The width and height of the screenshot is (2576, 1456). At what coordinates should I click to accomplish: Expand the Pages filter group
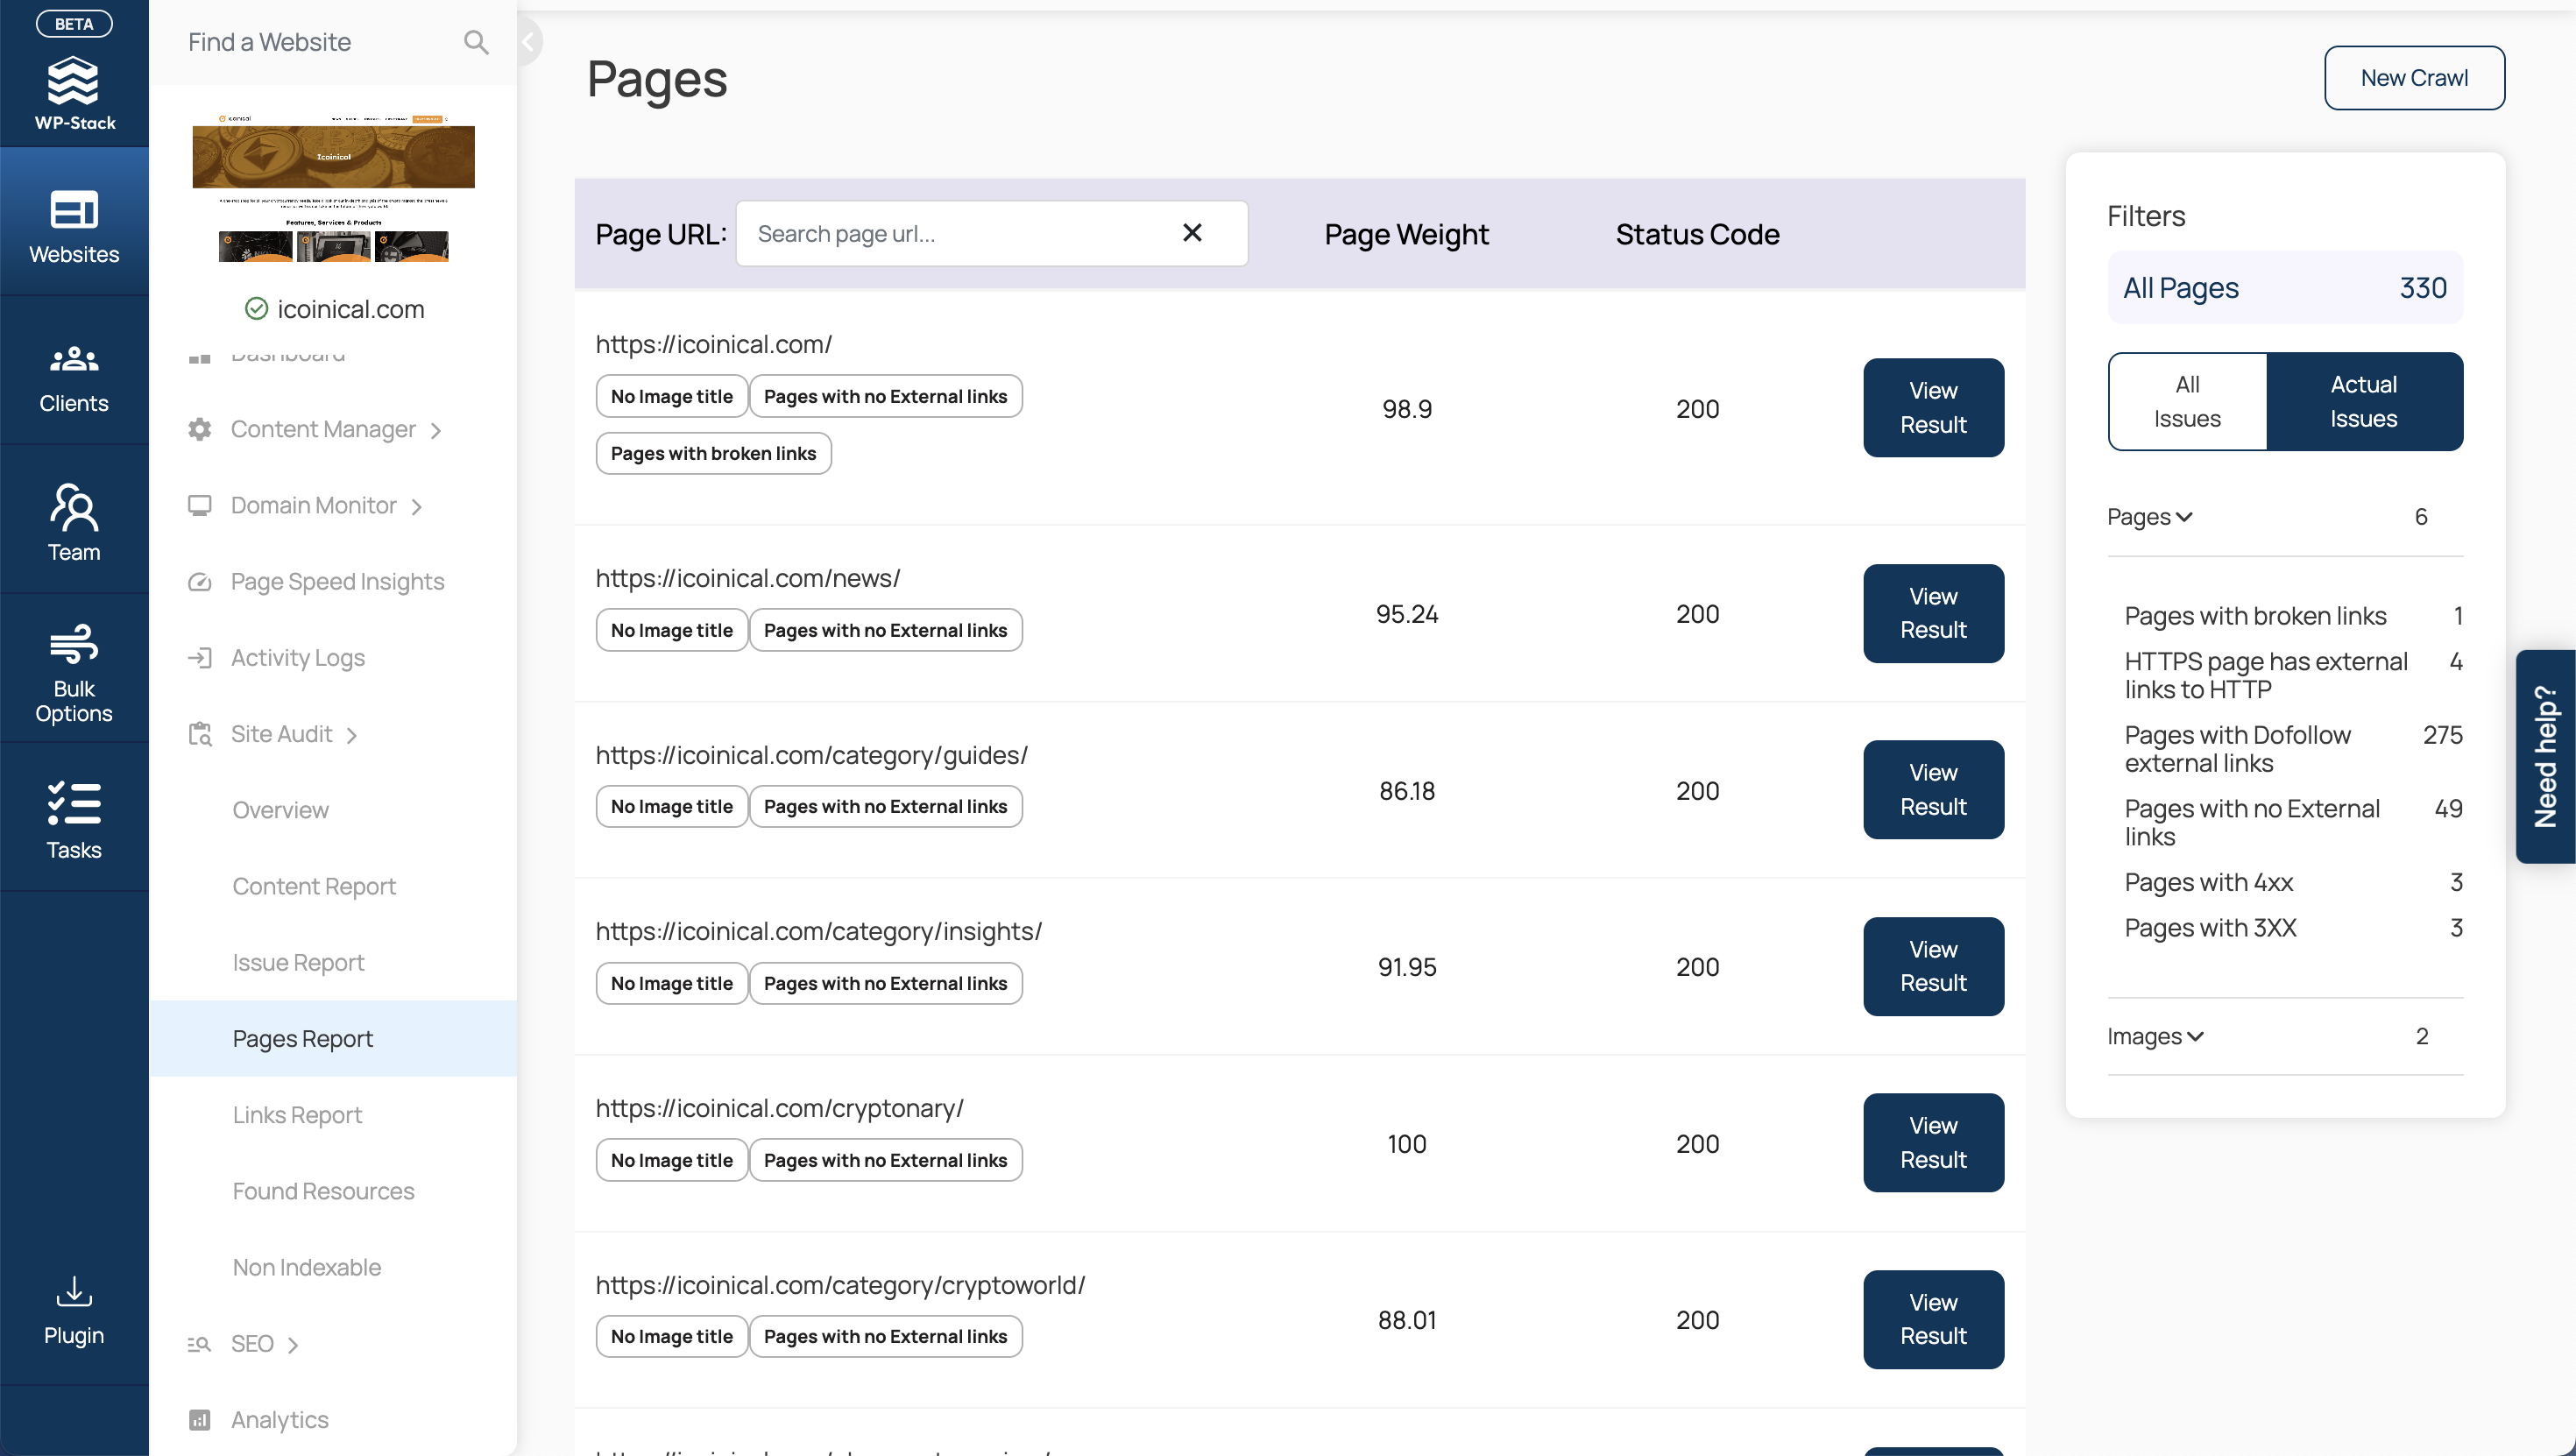click(x=2150, y=517)
